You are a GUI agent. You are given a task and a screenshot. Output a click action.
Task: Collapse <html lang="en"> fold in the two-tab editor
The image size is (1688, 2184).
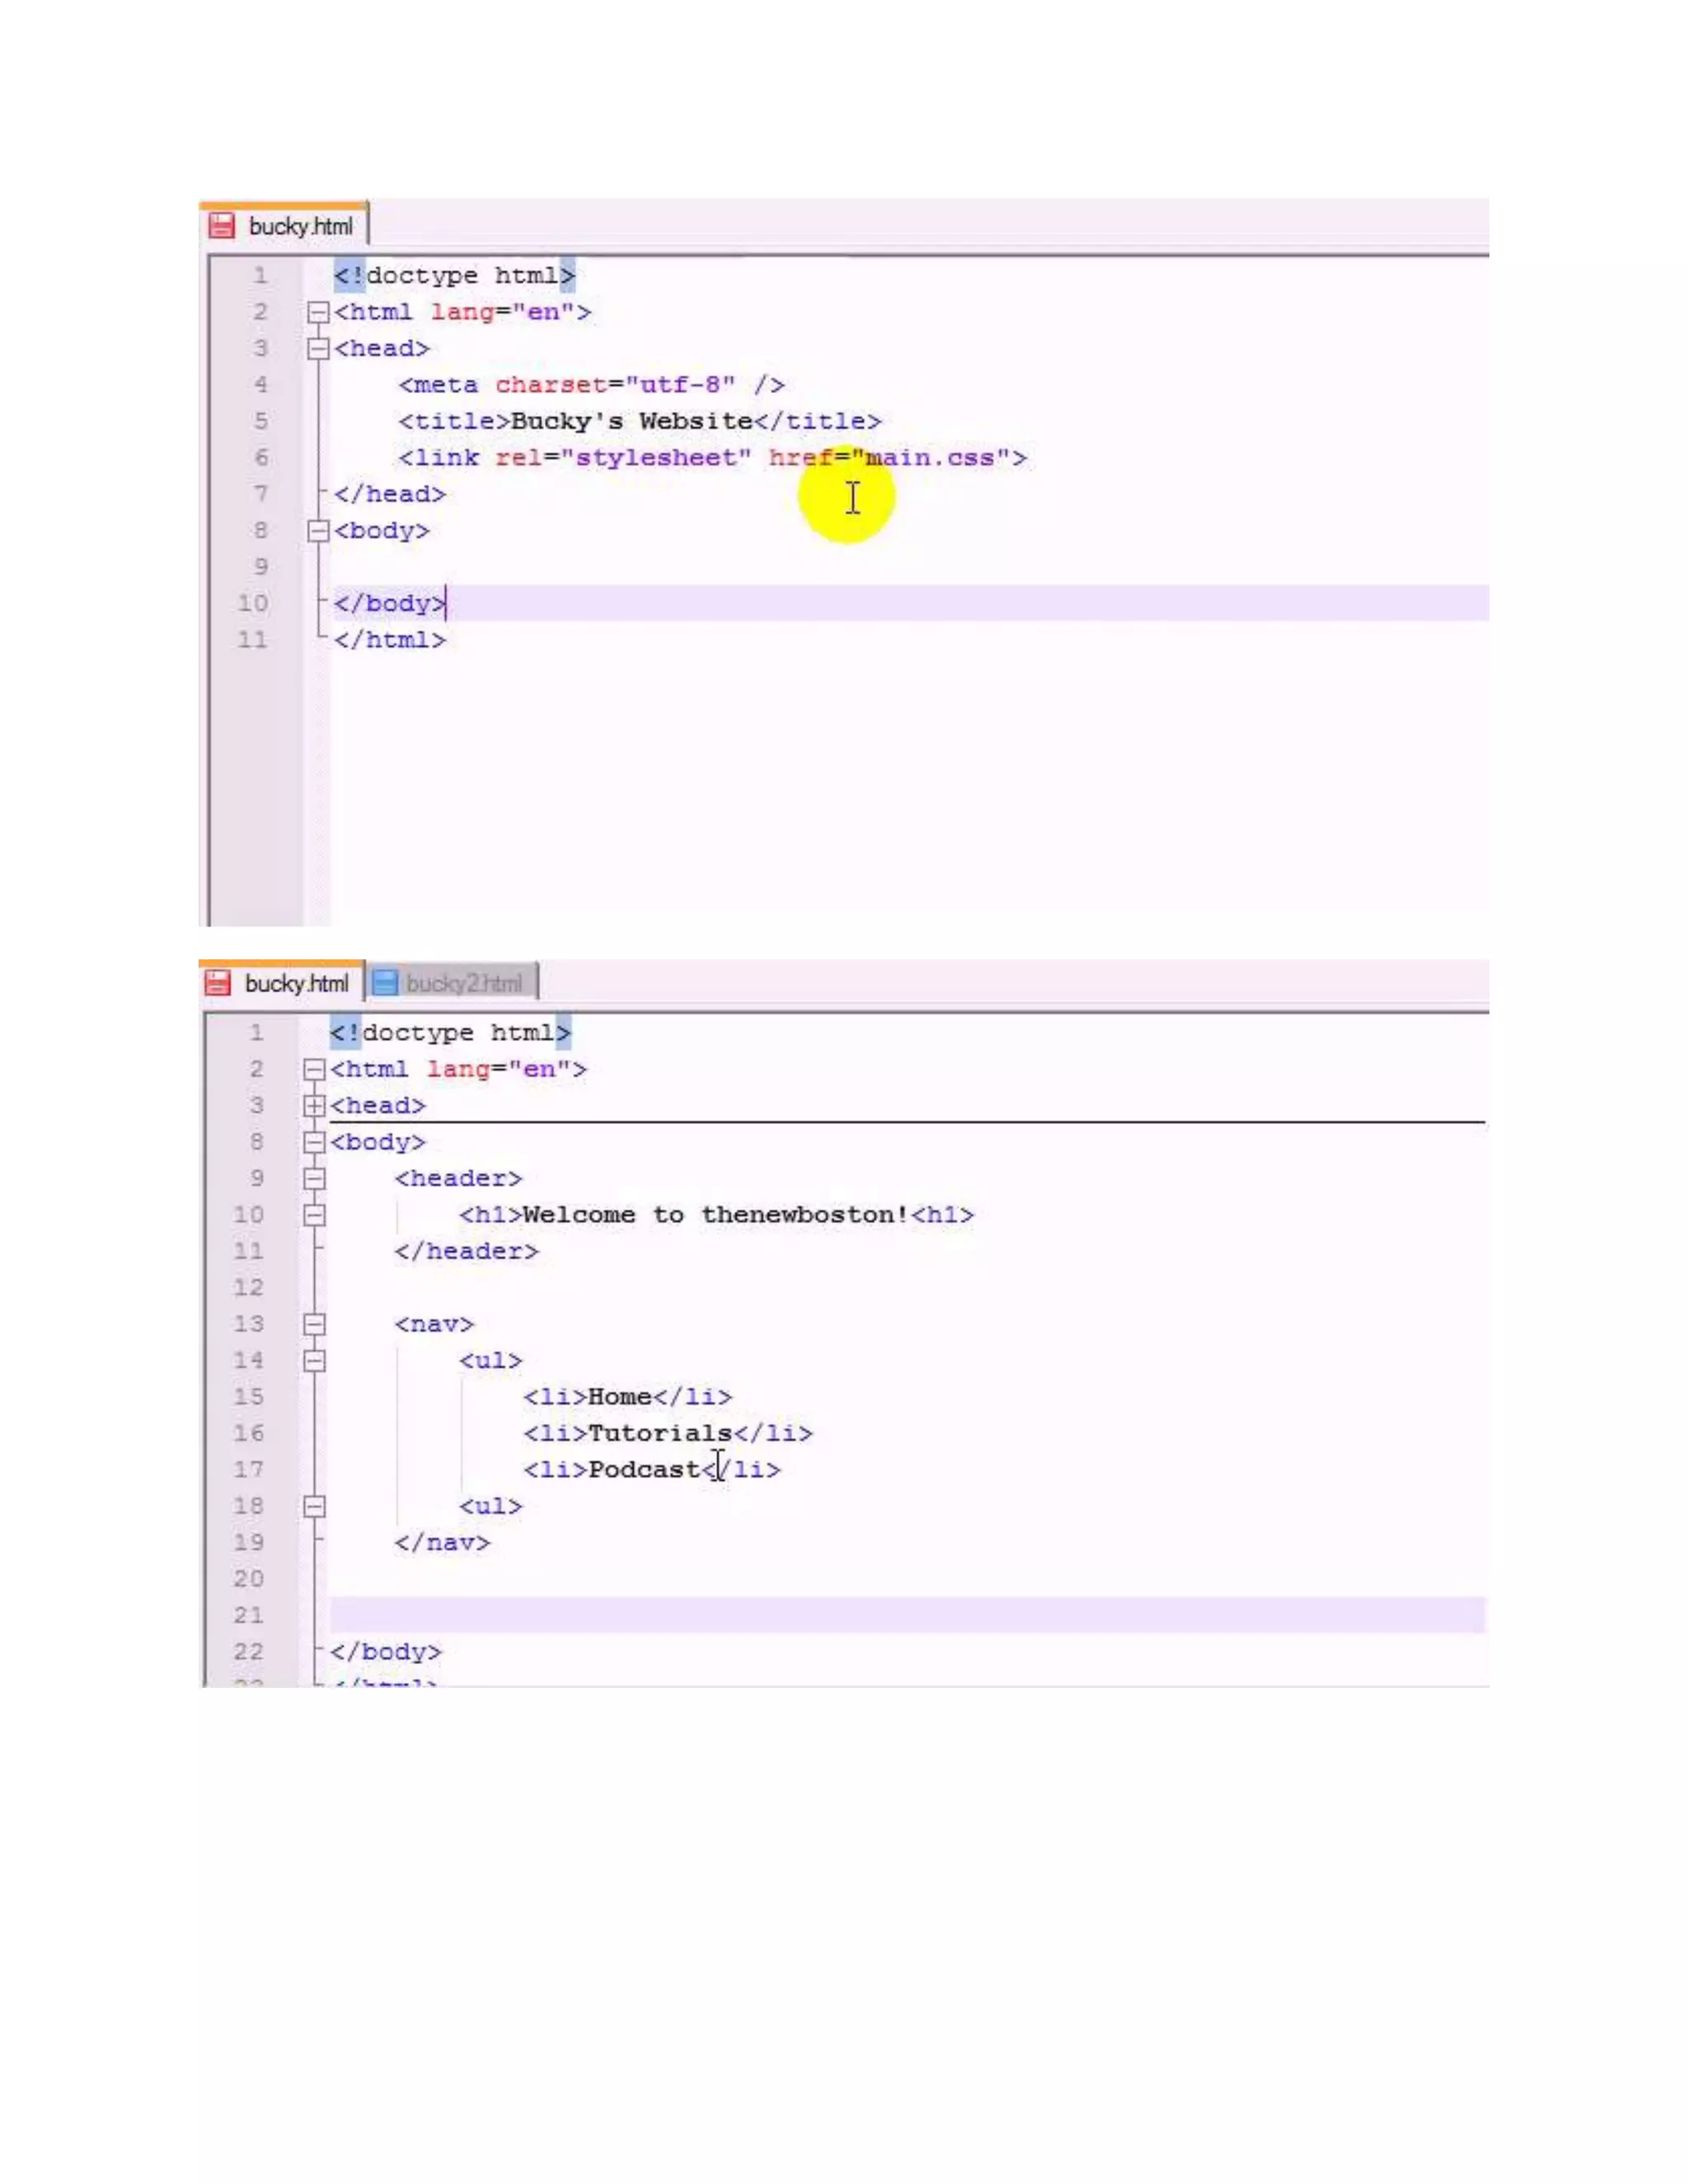coord(314,1070)
